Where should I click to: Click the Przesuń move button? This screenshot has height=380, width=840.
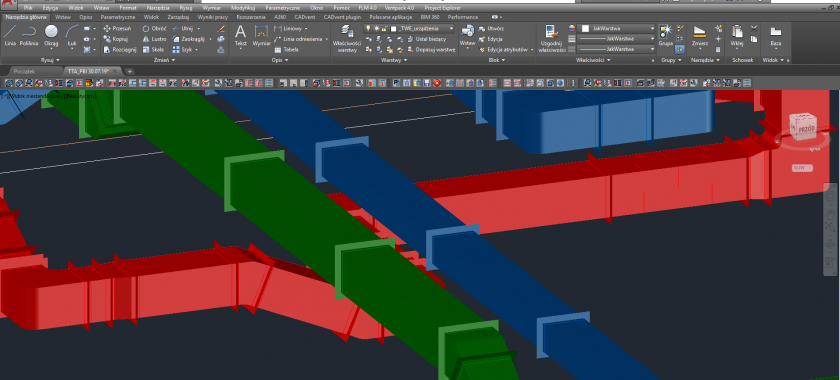(117, 28)
